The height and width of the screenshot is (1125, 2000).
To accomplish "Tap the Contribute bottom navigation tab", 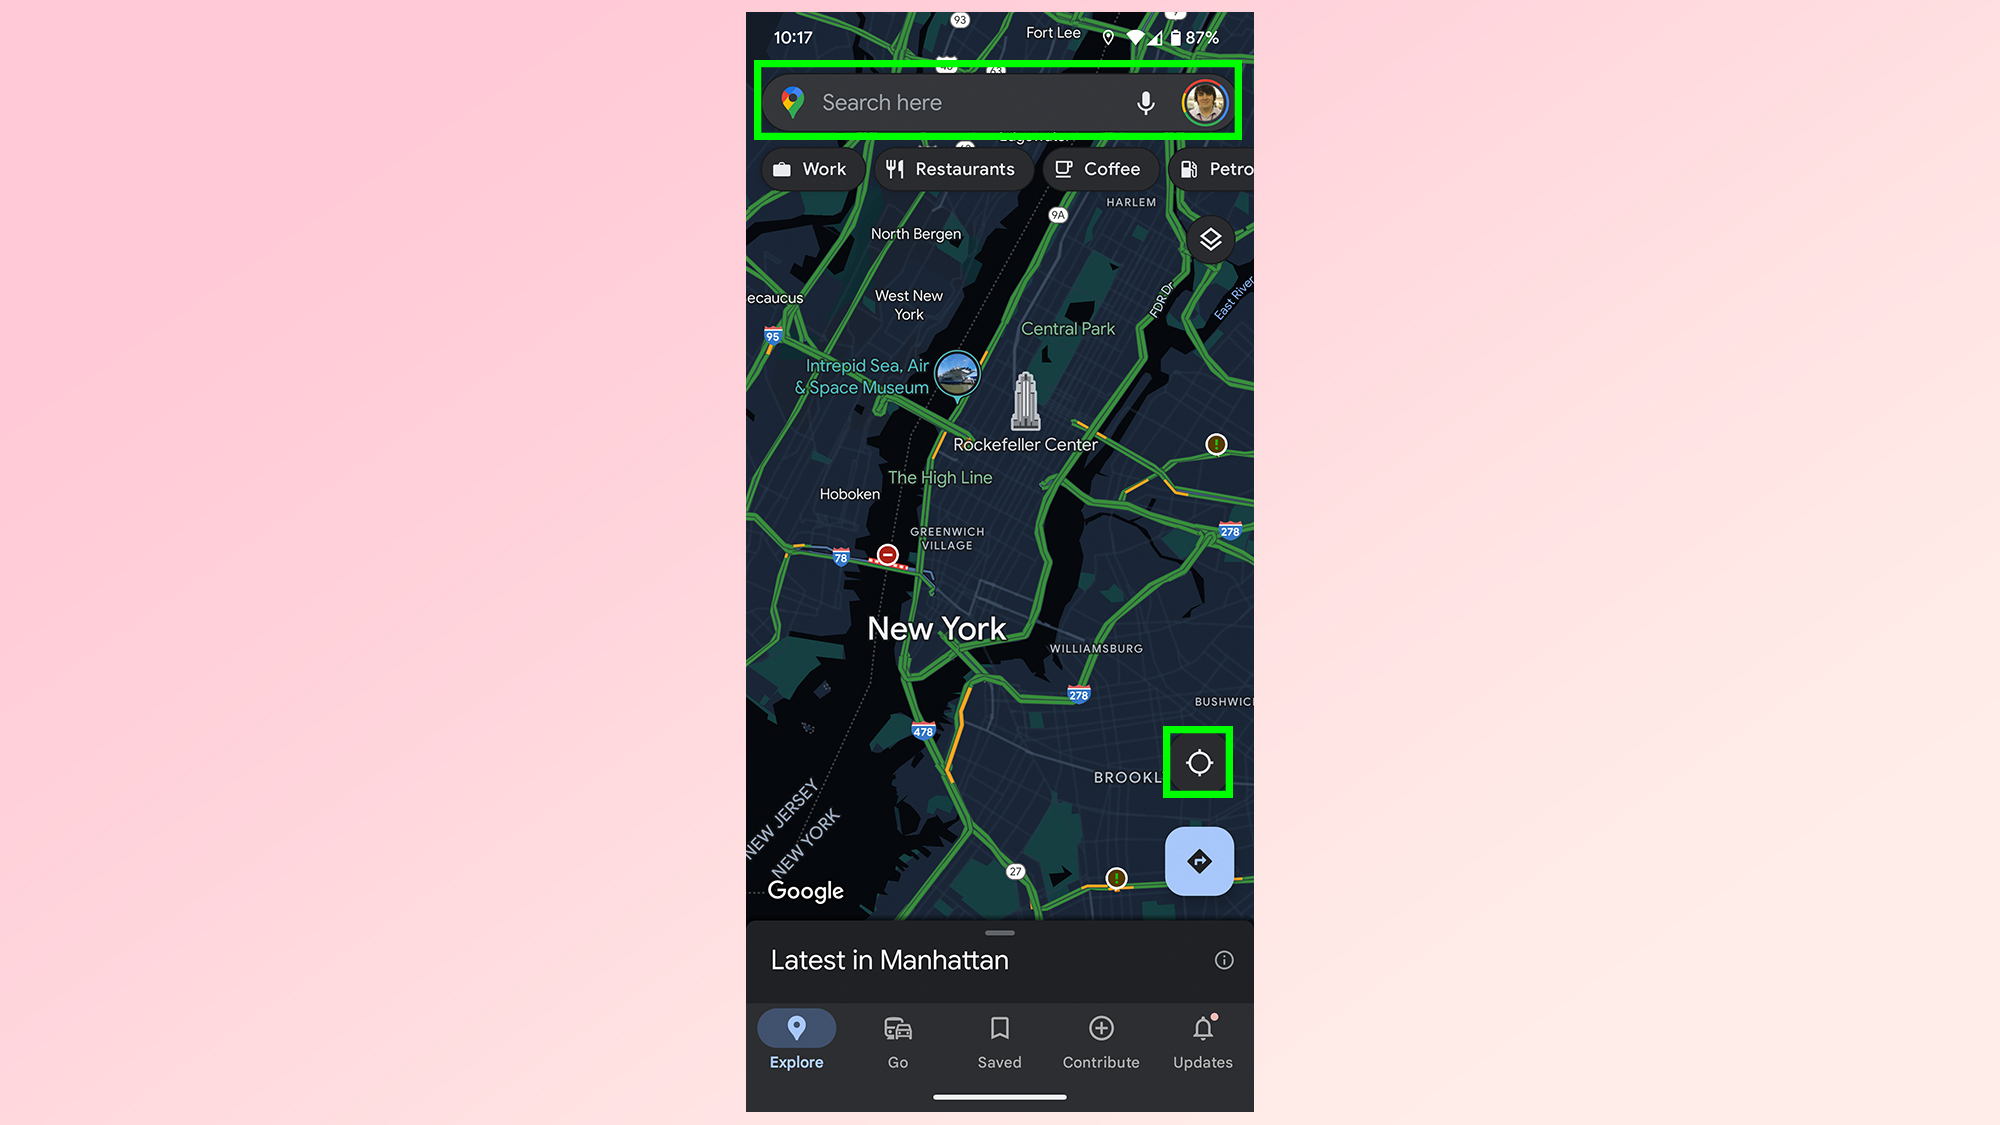I will (x=1100, y=1040).
